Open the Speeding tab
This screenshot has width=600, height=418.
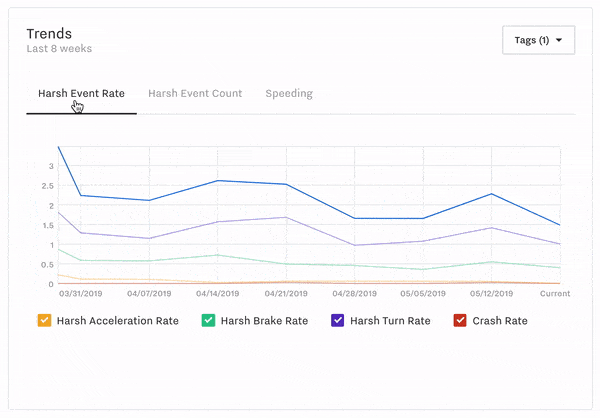pos(289,93)
